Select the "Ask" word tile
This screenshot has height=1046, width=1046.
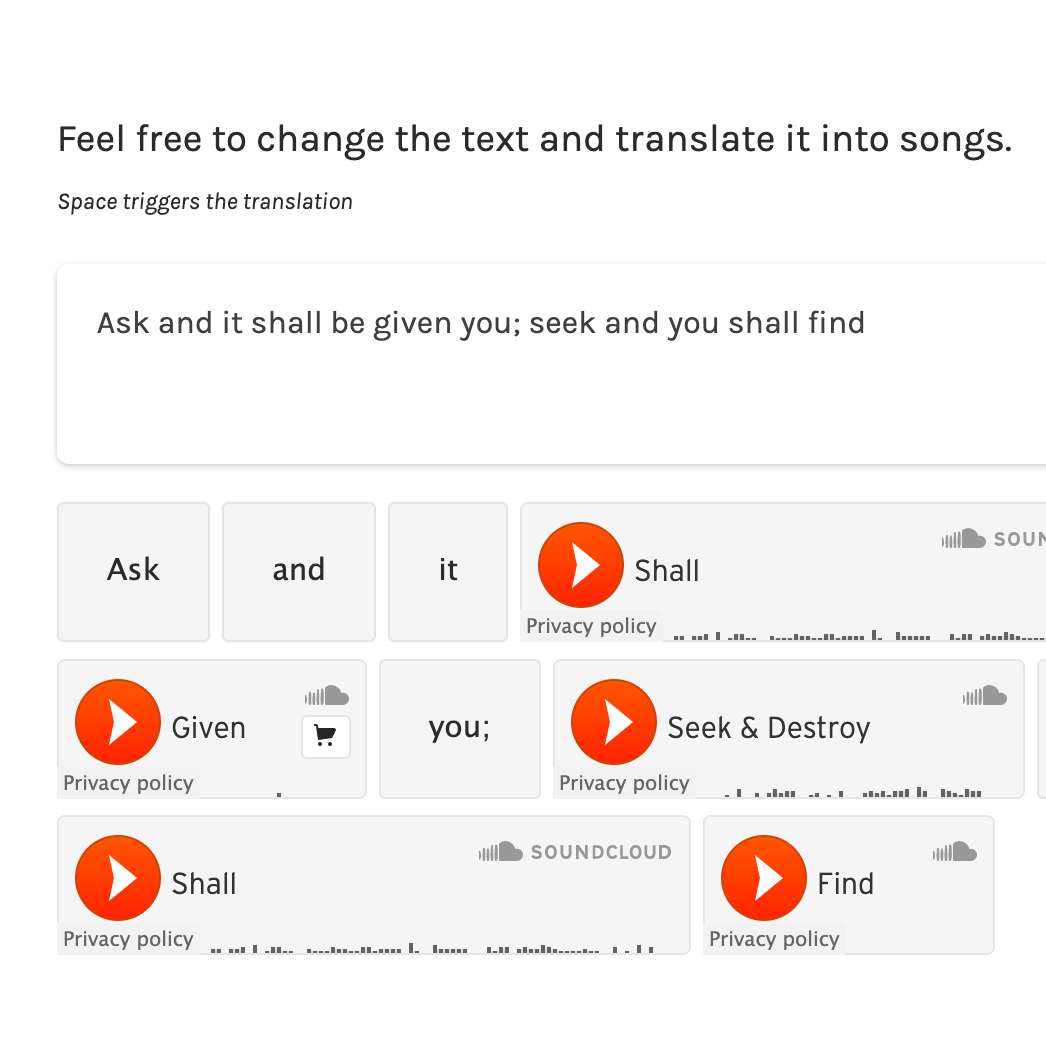pos(133,571)
